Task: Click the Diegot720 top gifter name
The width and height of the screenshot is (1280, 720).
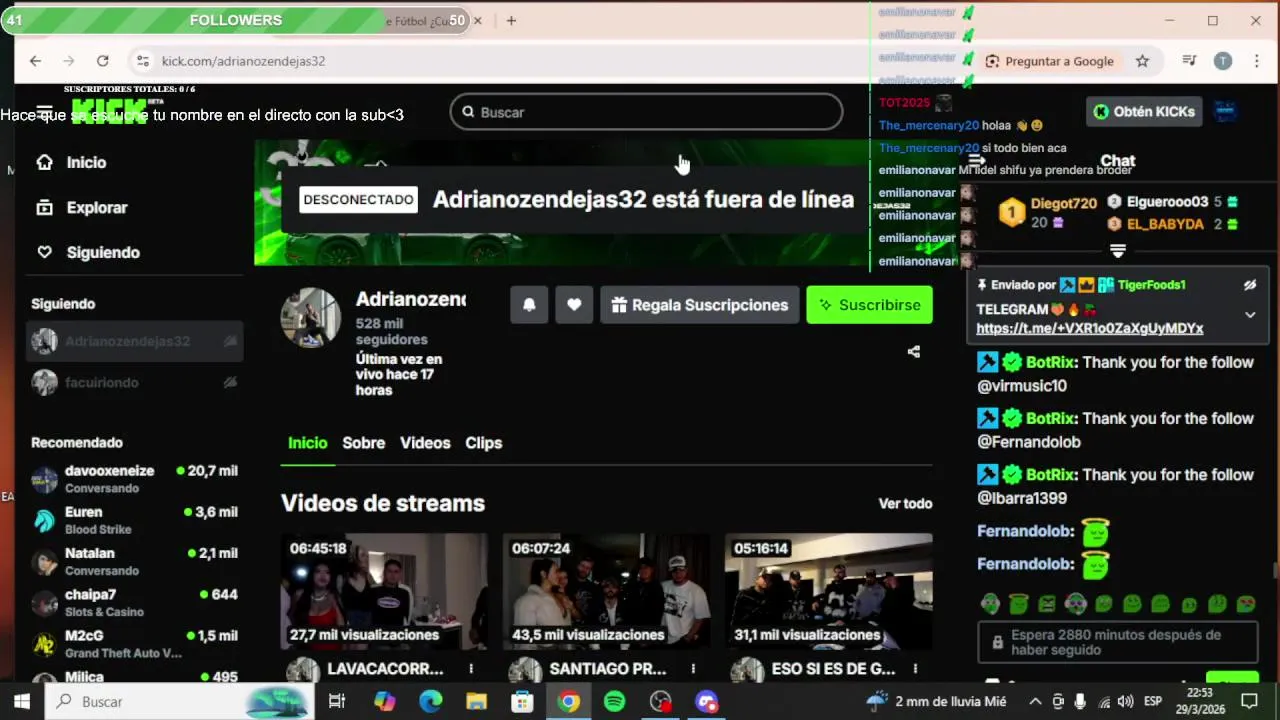Action: coord(1064,203)
